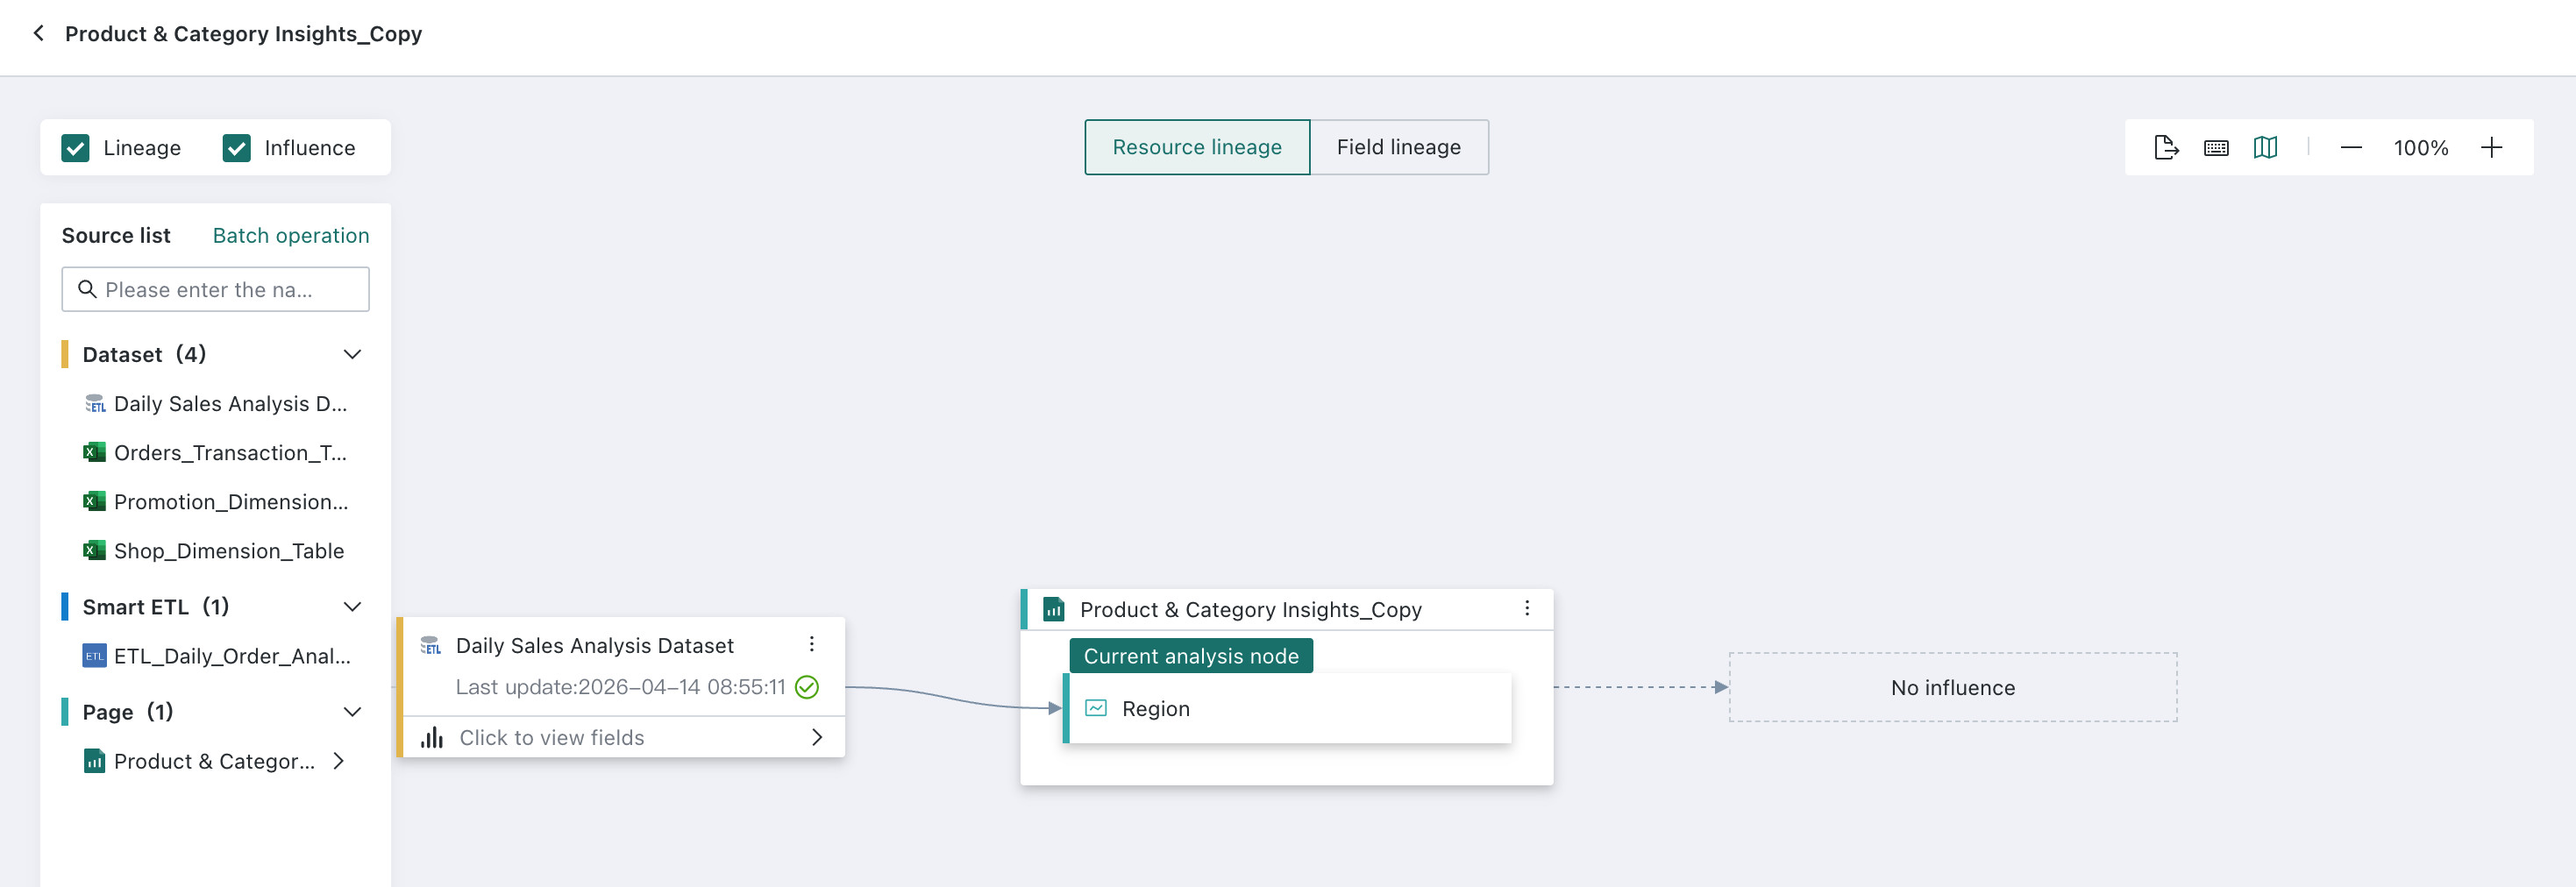Click the 100% zoom level value
Image resolution: width=2576 pixels, height=887 pixels.
coord(2420,148)
